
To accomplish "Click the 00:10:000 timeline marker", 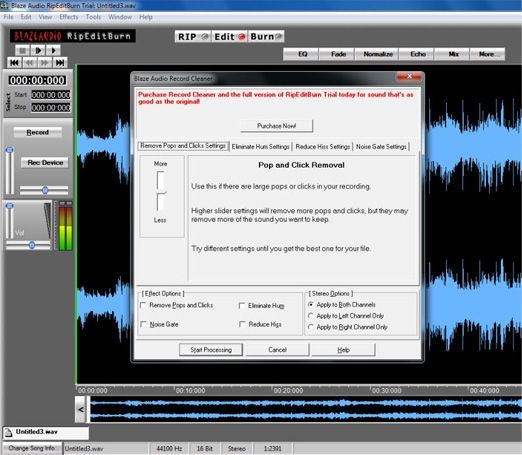I will tap(190, 391).
